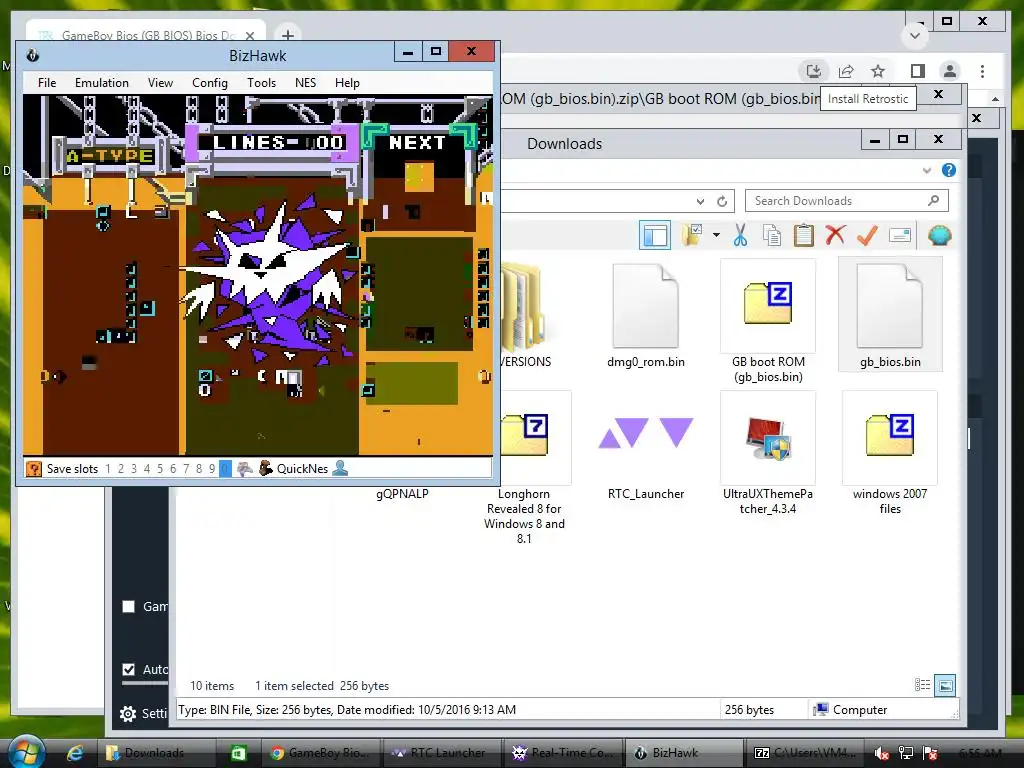Screen dimensions: 1024x768
Task: Click the download icon in Chrome toolbar
Action: 814,71
